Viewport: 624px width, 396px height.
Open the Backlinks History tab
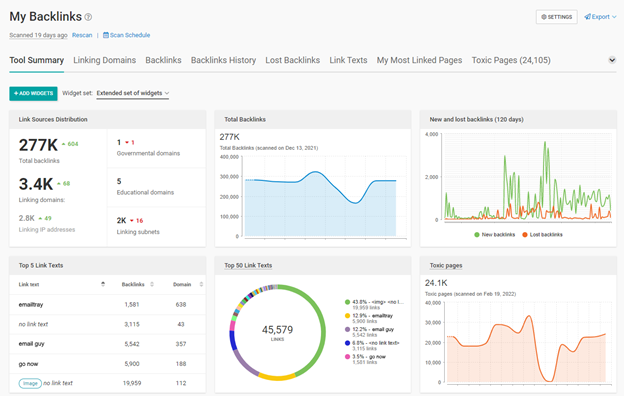click(x=223, y=60)
